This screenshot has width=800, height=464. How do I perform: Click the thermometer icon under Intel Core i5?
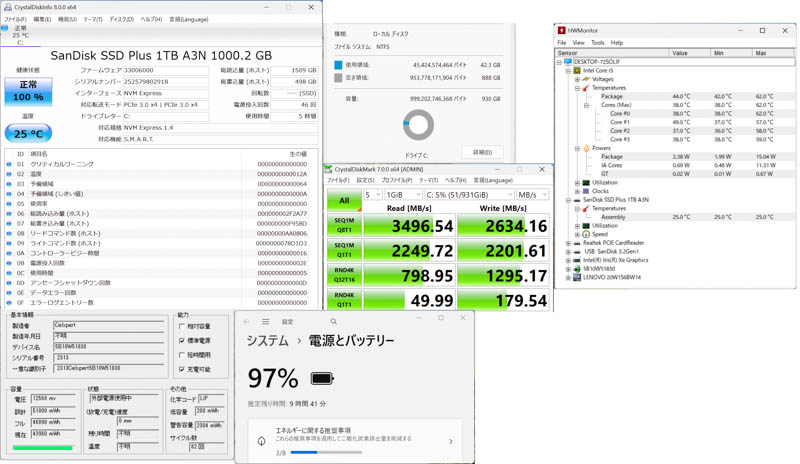[x=586, y=88]
